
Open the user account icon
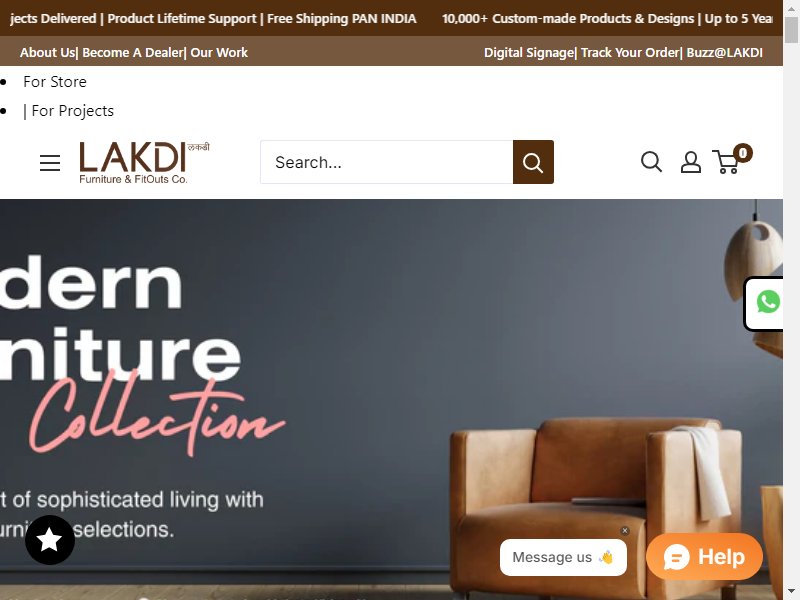pos(691,162)
